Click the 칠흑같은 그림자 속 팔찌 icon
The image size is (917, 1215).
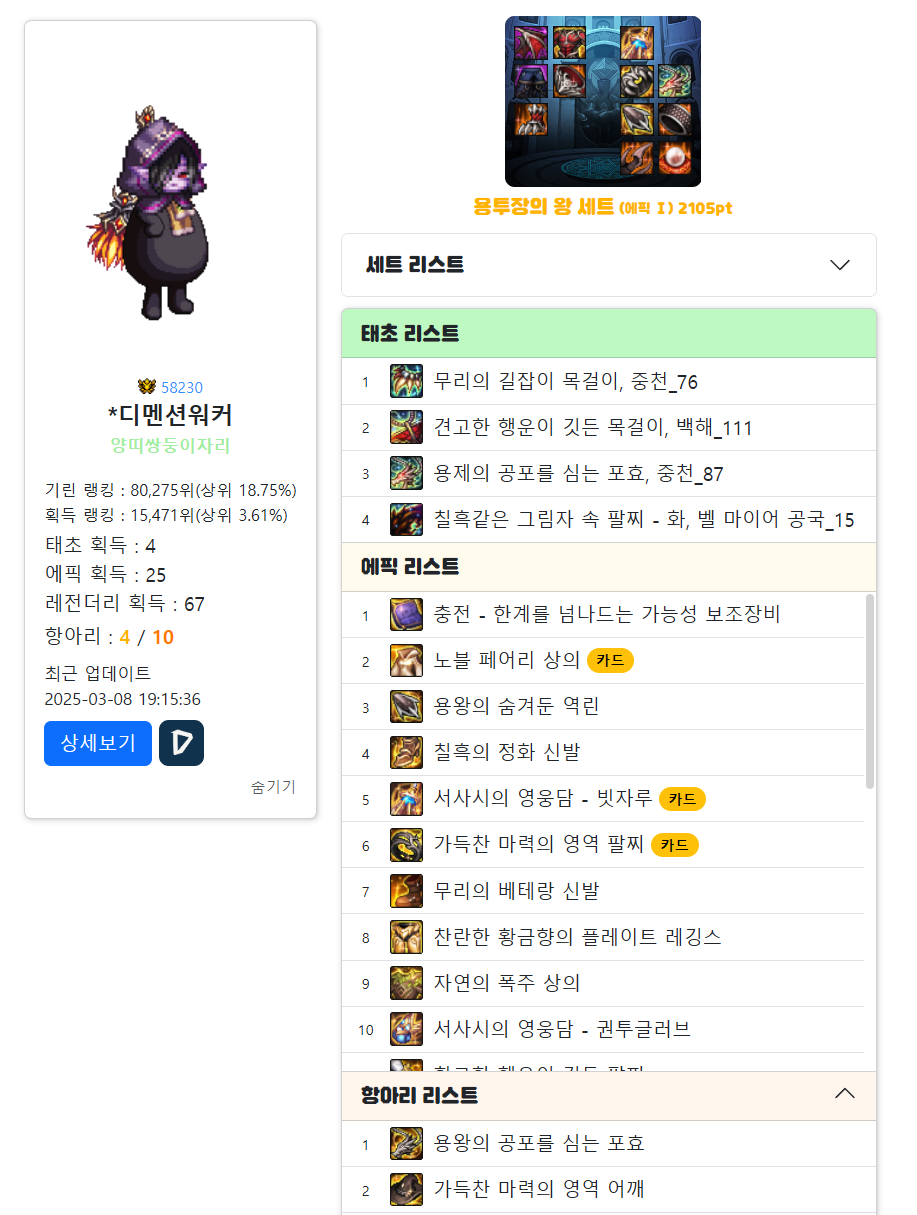[x=406, y=519]
